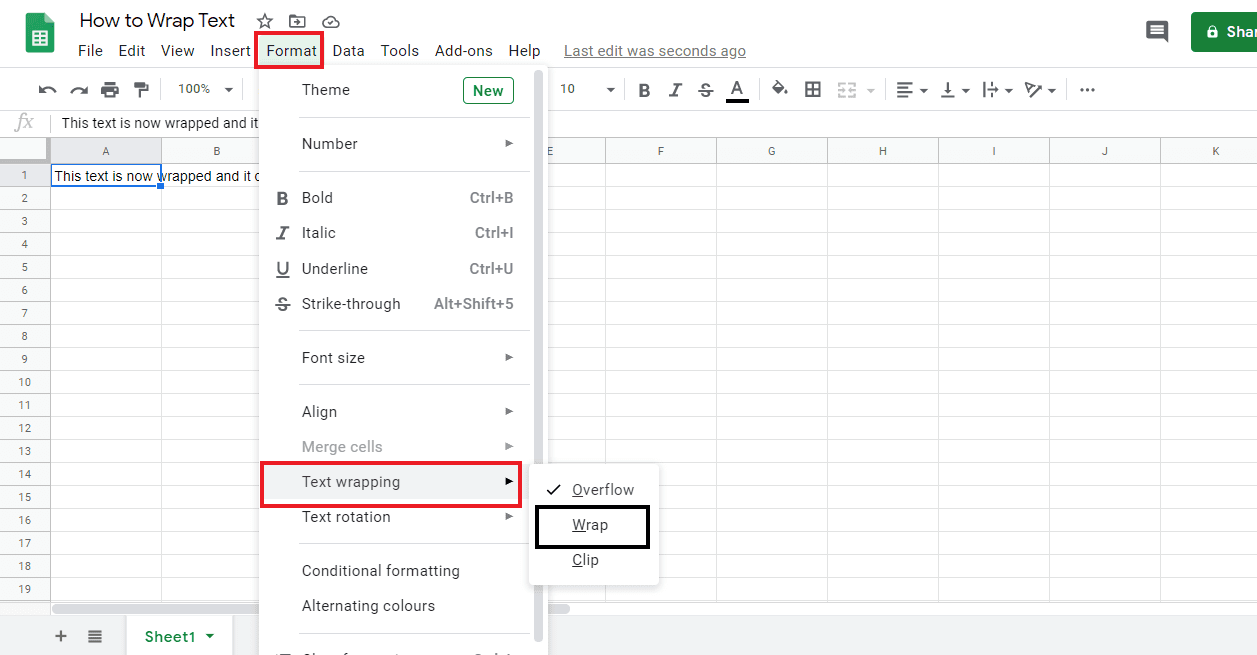Select Overflow wrapping option

pyautogui.click(x=594, y=490)
